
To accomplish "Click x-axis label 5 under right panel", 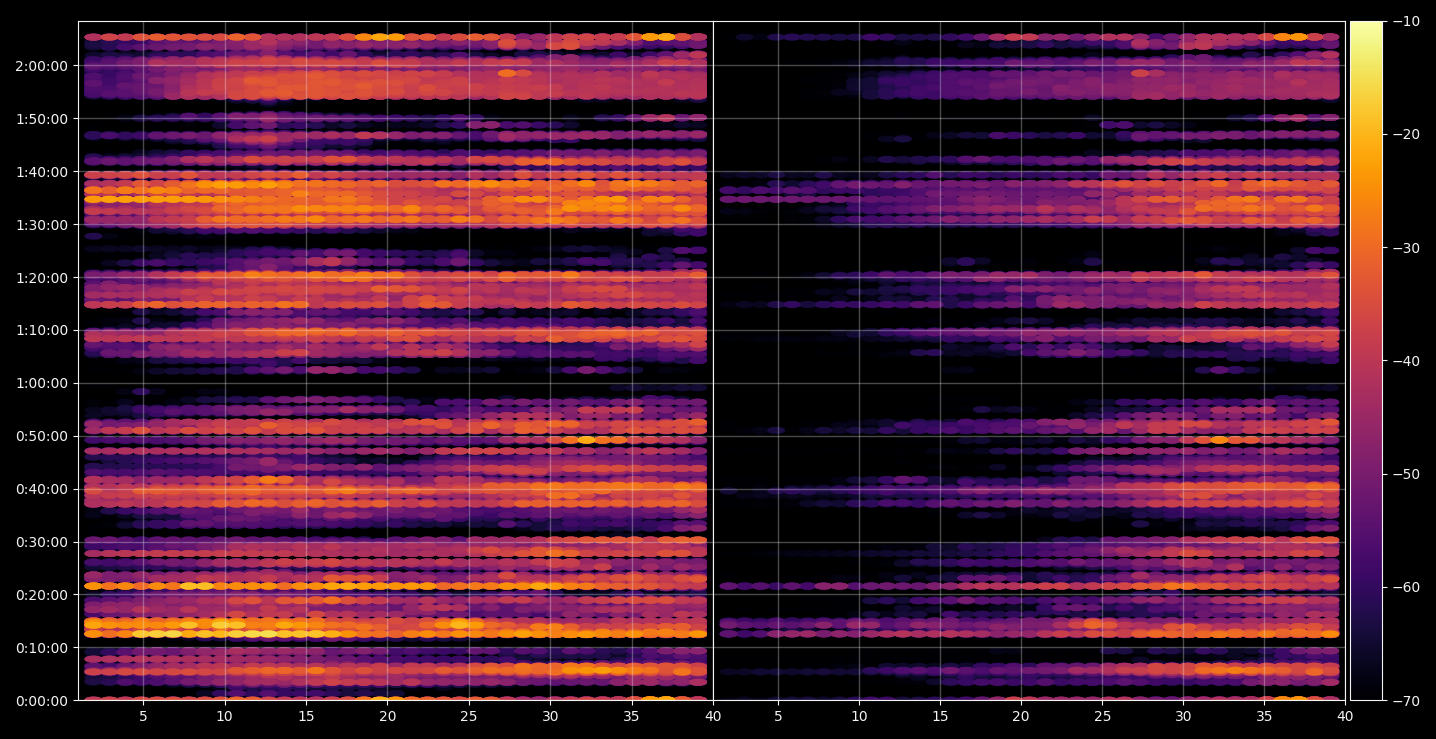I will (x=777, y=716).
